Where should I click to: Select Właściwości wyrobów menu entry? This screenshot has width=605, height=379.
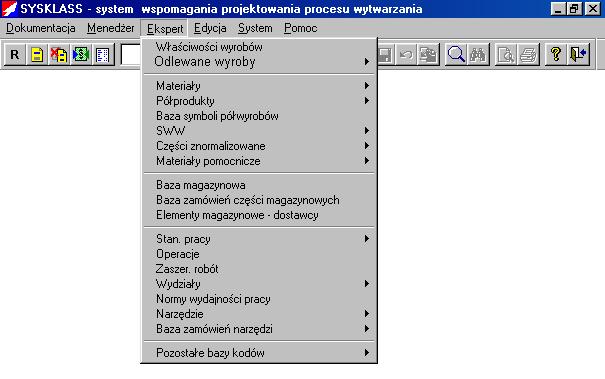click(259, 47)
